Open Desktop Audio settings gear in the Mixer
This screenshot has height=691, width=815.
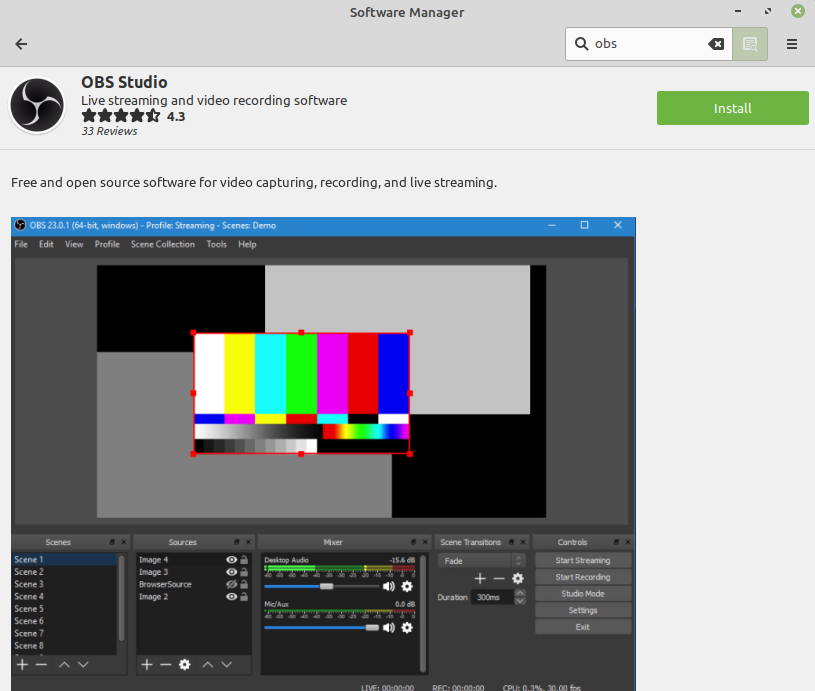point(406,585)
